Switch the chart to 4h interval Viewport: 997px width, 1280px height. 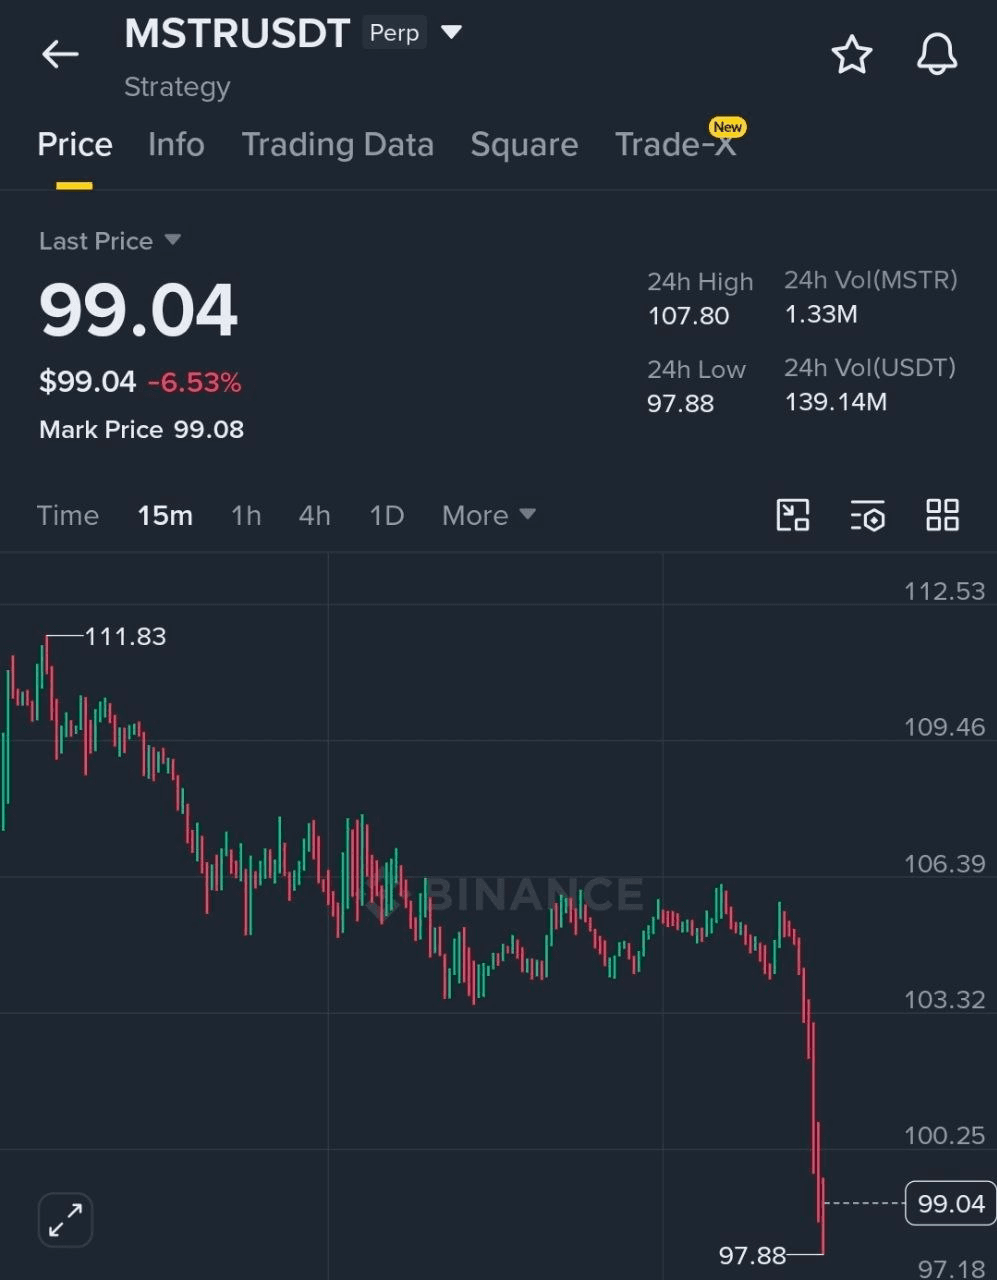coord(314,516)
